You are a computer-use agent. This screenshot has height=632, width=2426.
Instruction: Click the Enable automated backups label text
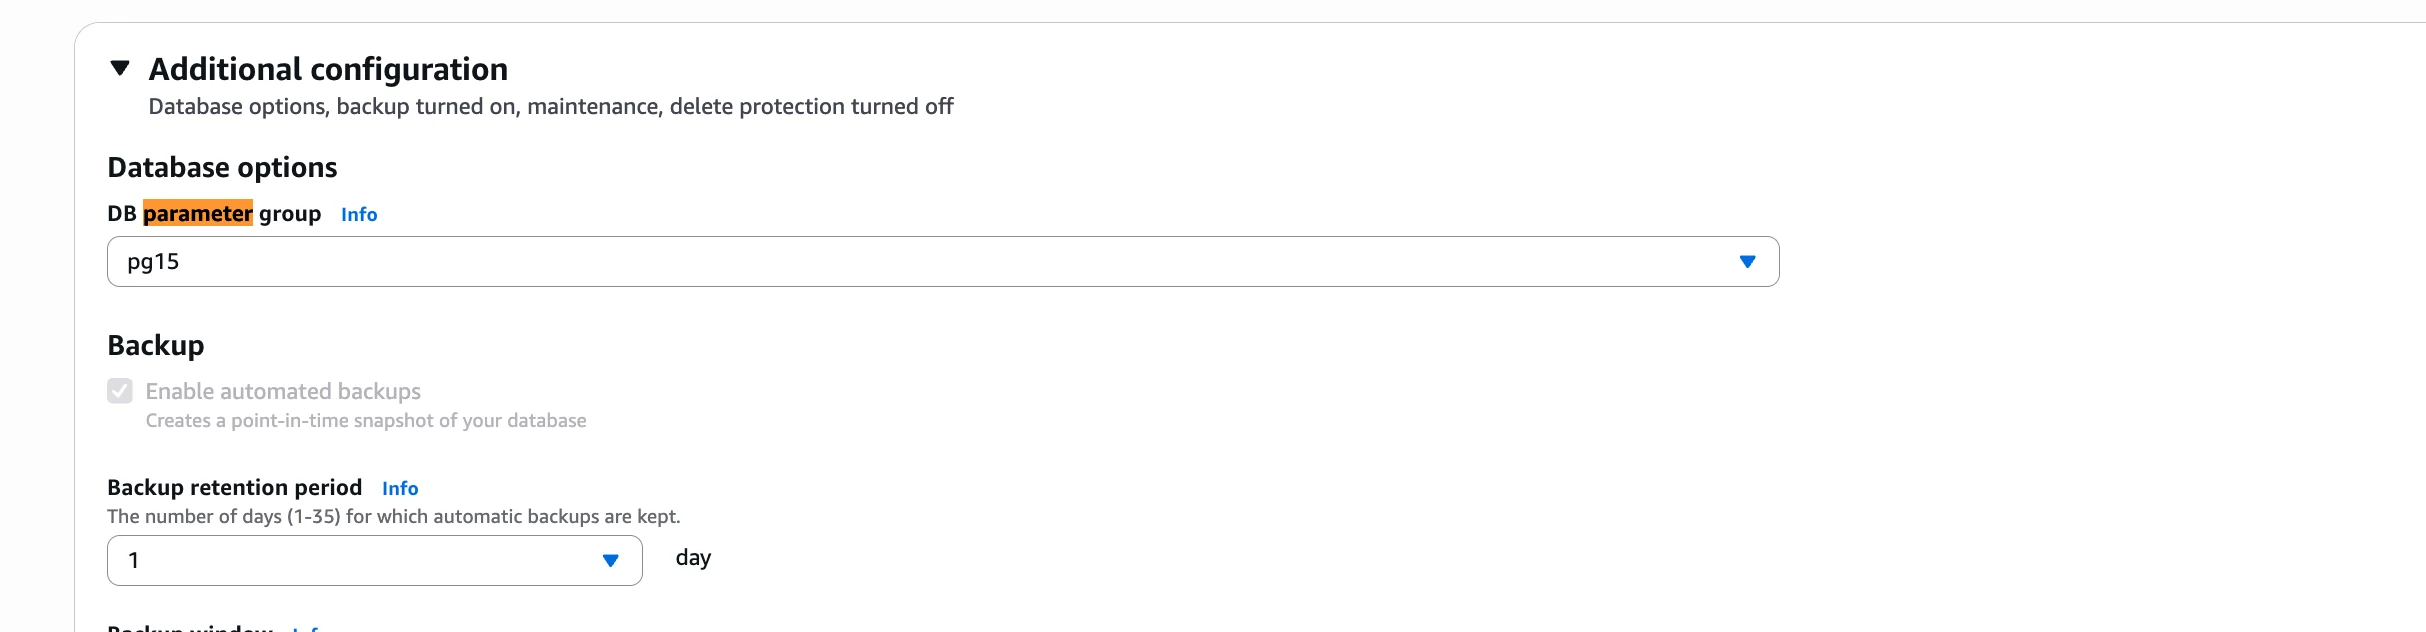coord(283,391)
